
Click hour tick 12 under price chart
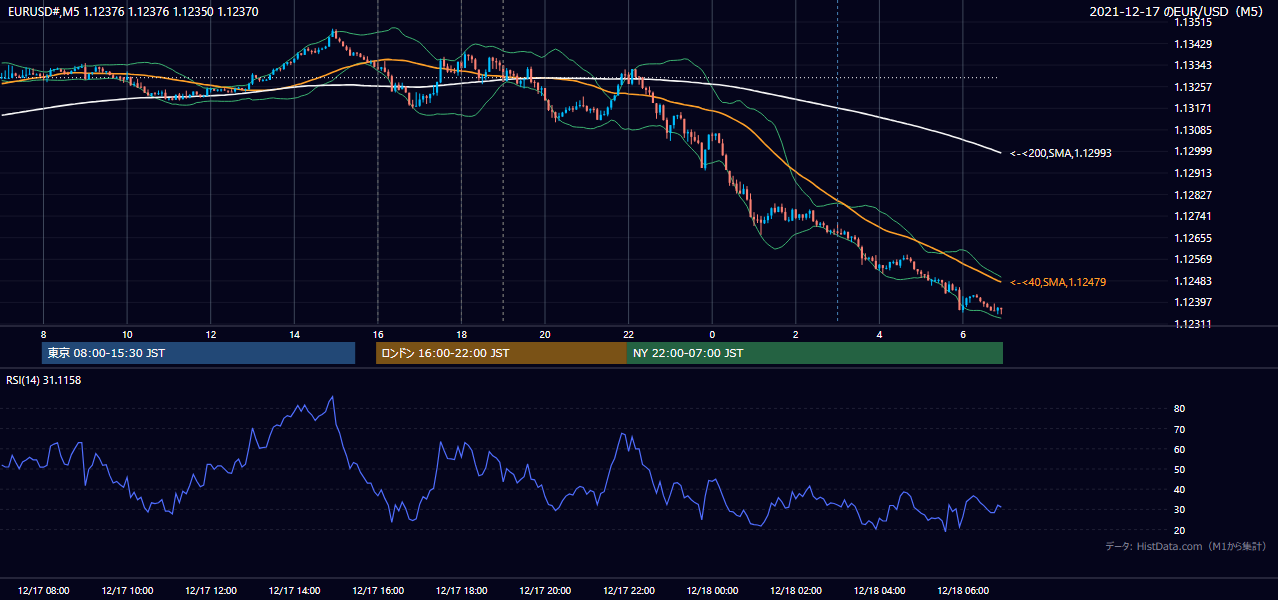coord(211,334)
